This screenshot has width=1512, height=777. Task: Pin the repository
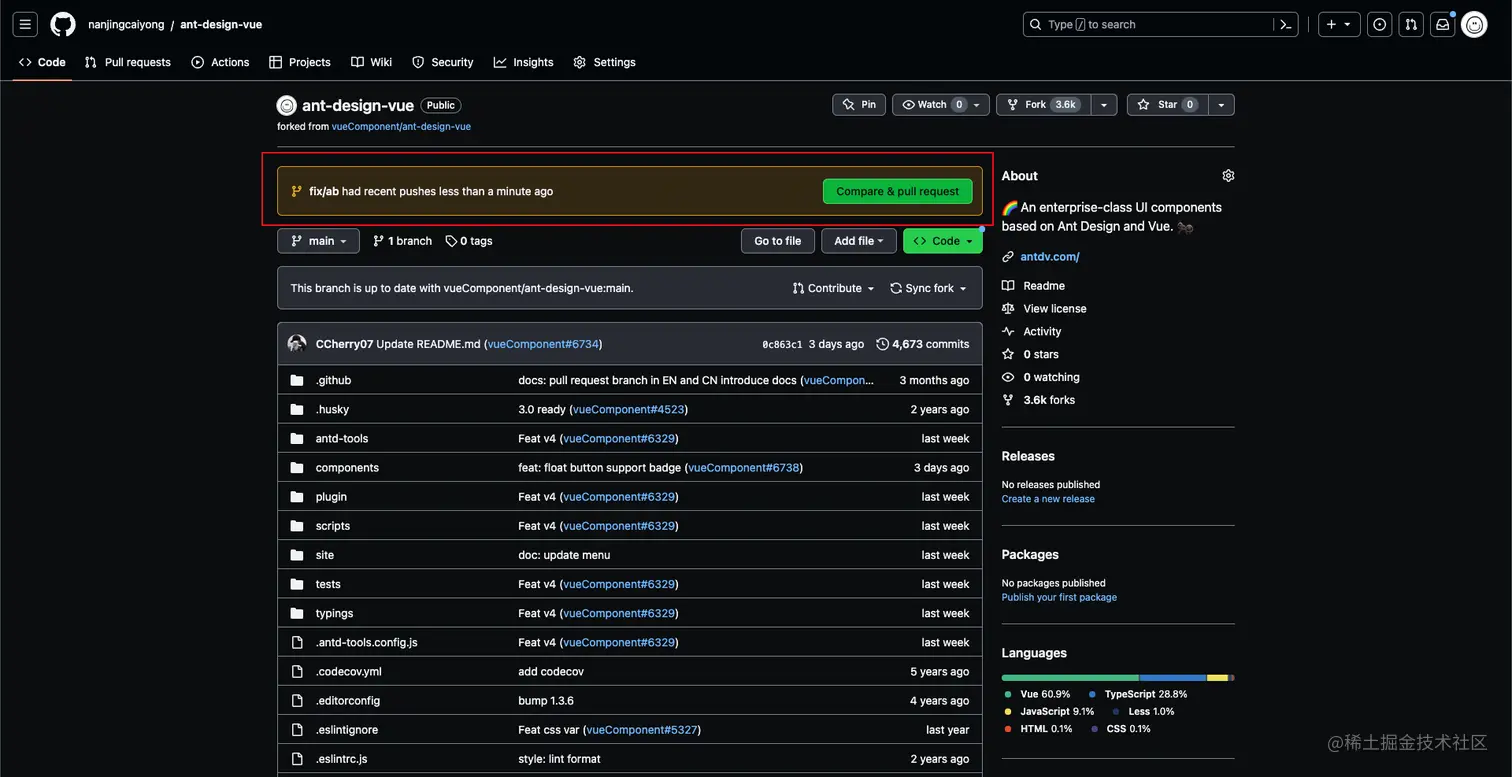859,104
